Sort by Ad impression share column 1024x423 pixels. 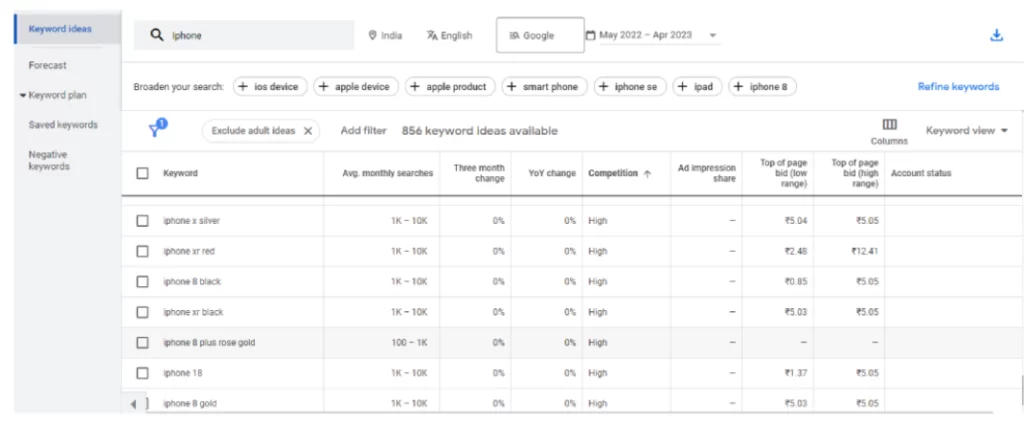(707, 173)
